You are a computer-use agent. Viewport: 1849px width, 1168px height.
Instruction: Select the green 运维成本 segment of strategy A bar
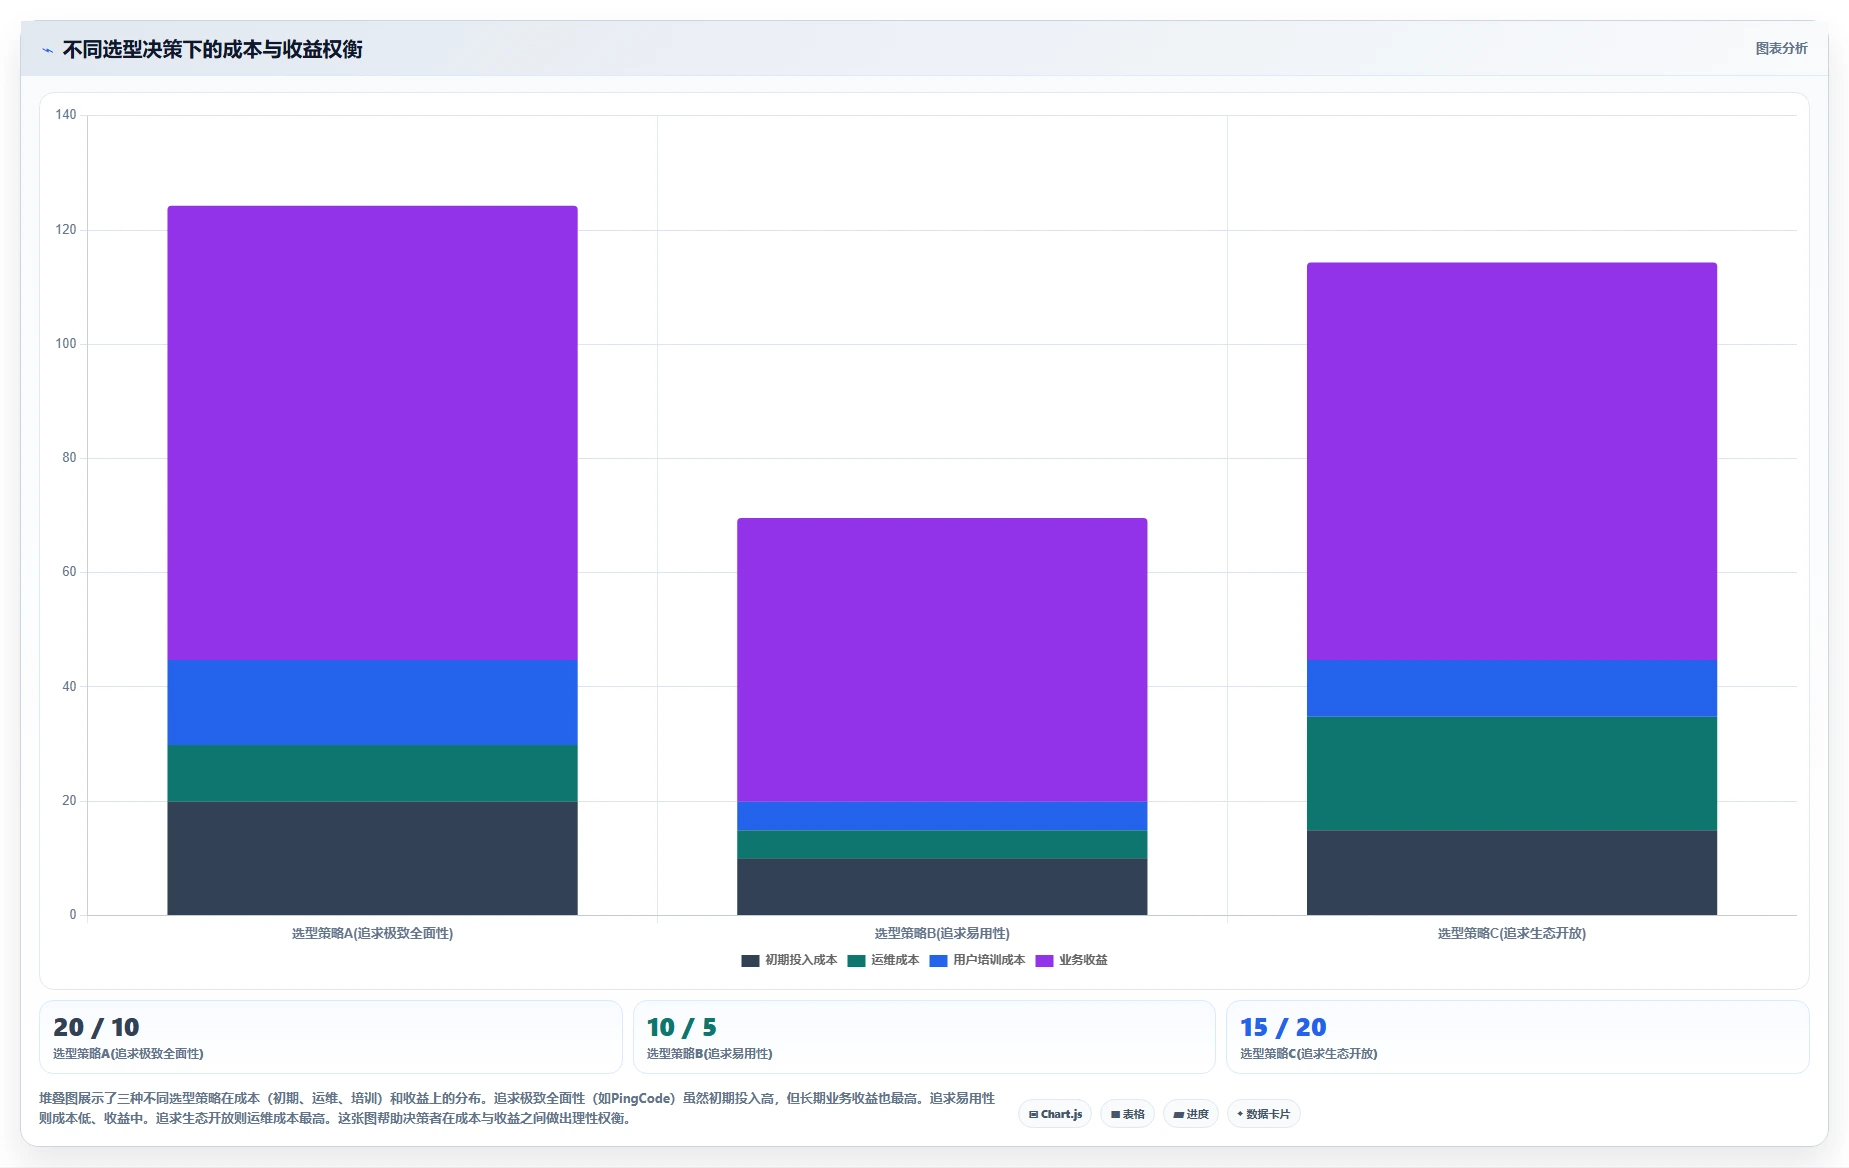(372, 773)
